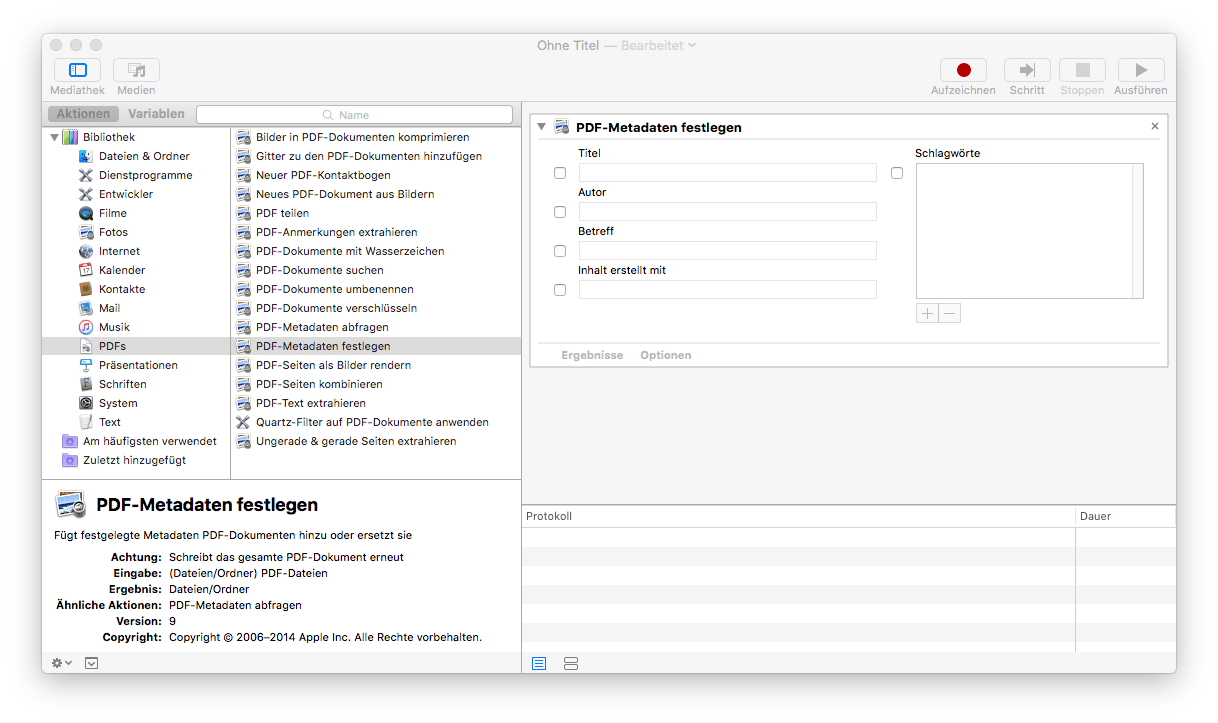Click the Autor text field

click(728, 212)
